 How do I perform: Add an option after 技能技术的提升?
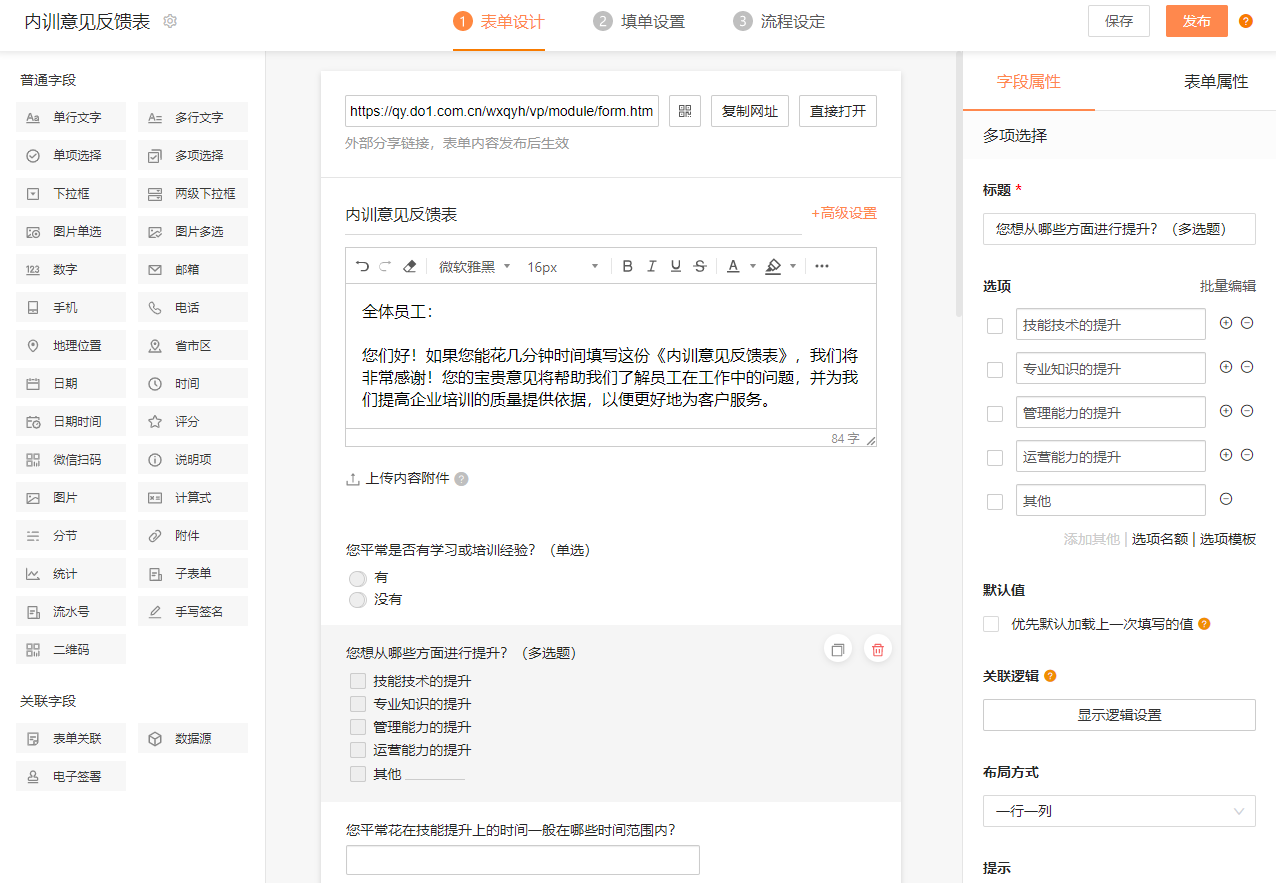(1226, 323)
